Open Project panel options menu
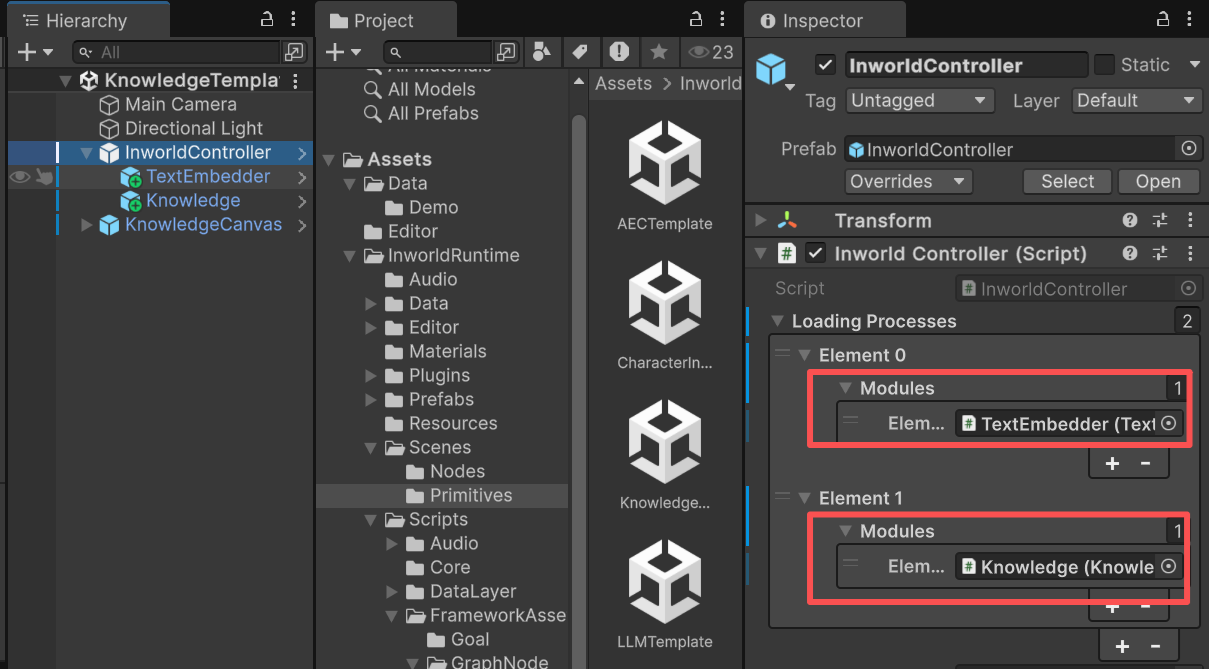Screen dimensions: 1209x669 (722, 19)
